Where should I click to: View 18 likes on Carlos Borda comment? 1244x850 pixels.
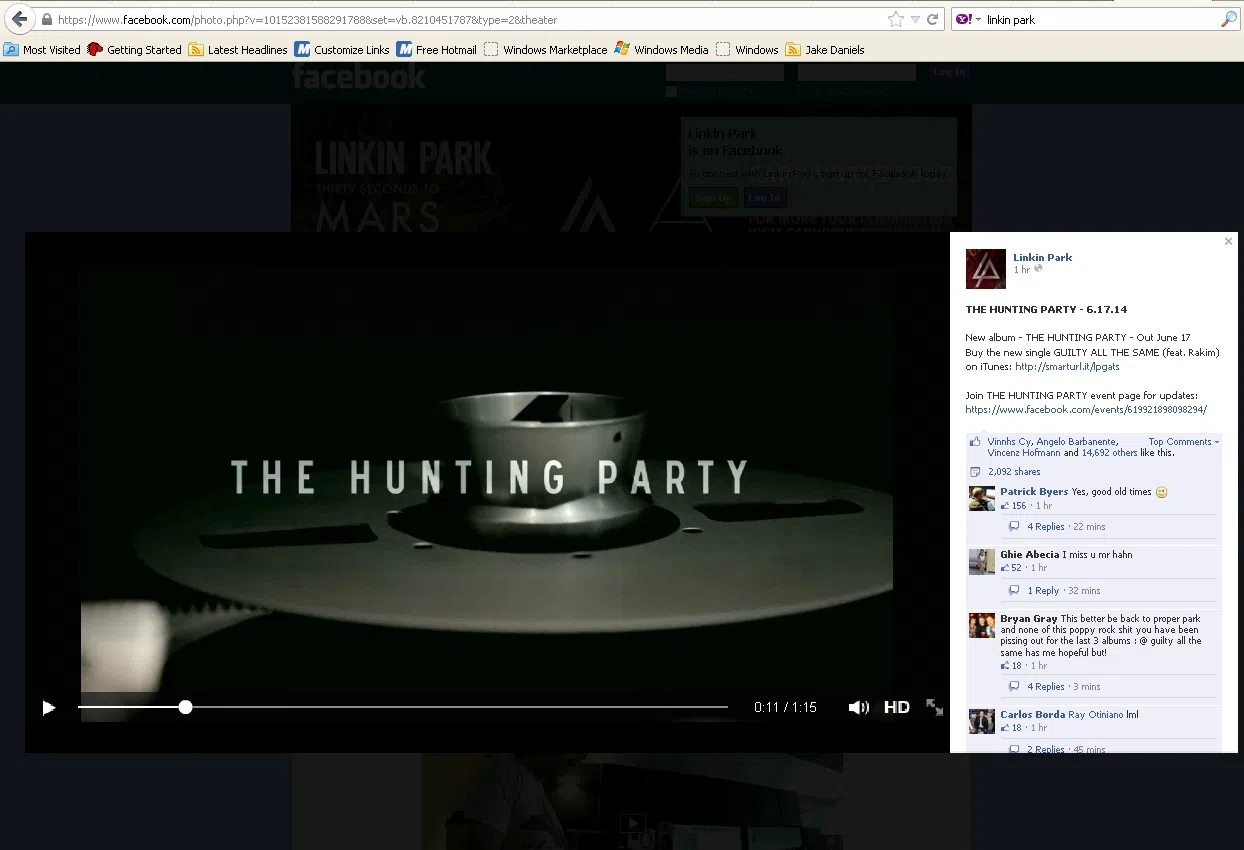tap(1011, 728)
